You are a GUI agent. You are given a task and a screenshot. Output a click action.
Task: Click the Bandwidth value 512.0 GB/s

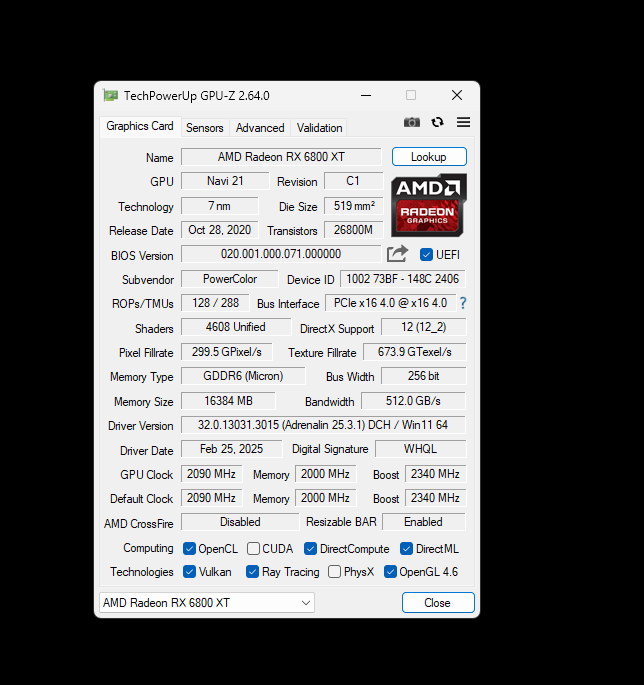(x=413, y=401)
